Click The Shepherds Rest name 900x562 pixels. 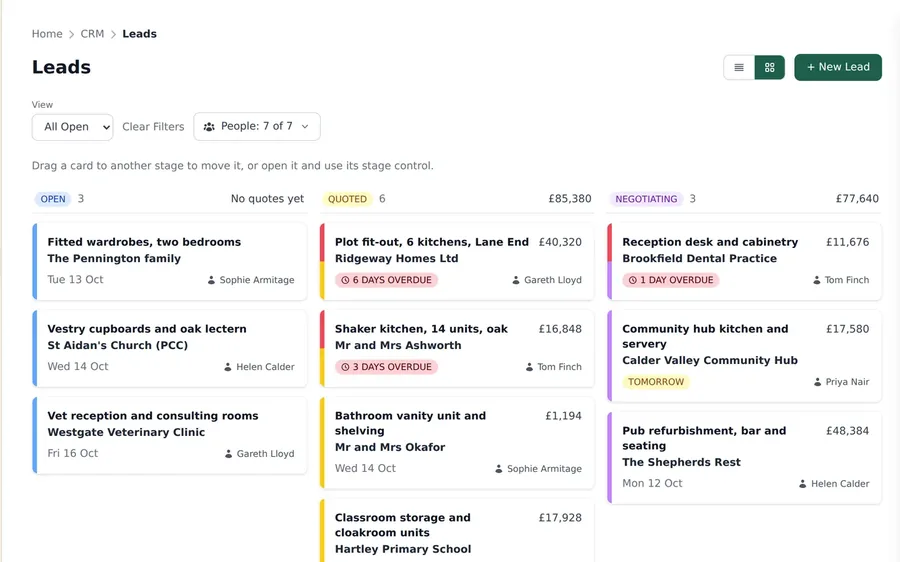coord(681,463)
